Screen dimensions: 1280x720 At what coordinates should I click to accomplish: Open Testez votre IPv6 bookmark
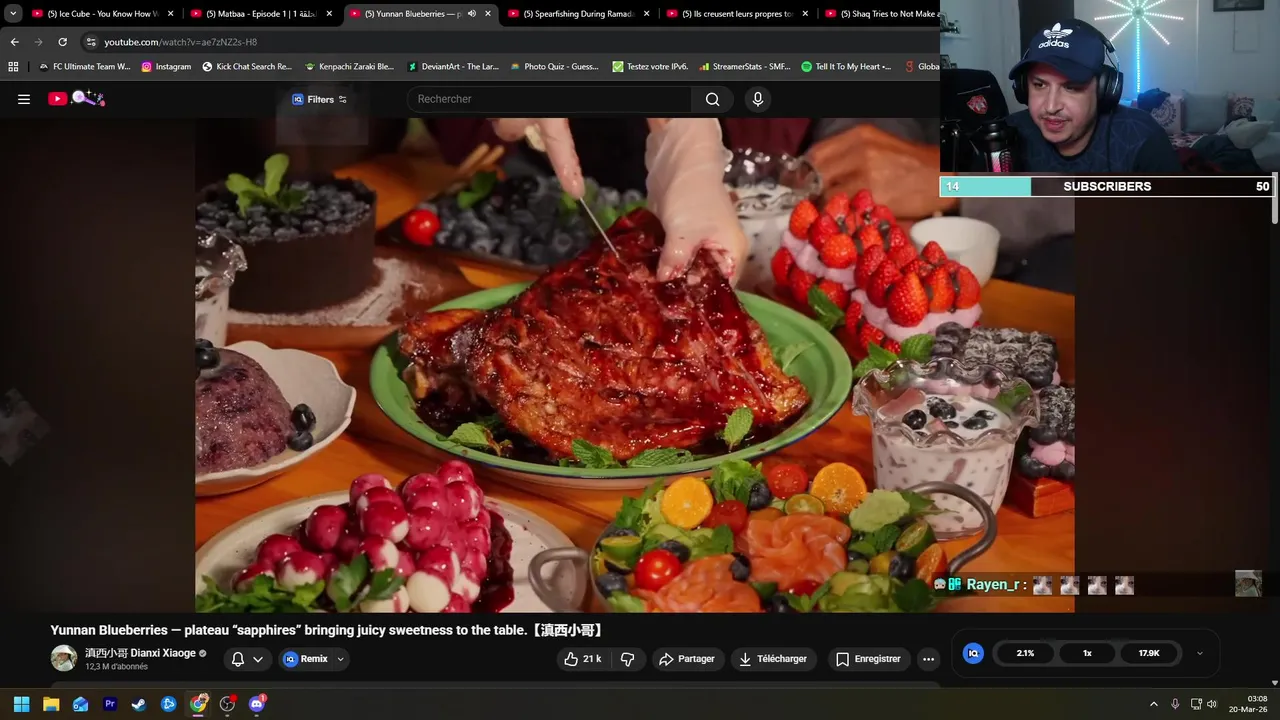[x=650, y=67]
